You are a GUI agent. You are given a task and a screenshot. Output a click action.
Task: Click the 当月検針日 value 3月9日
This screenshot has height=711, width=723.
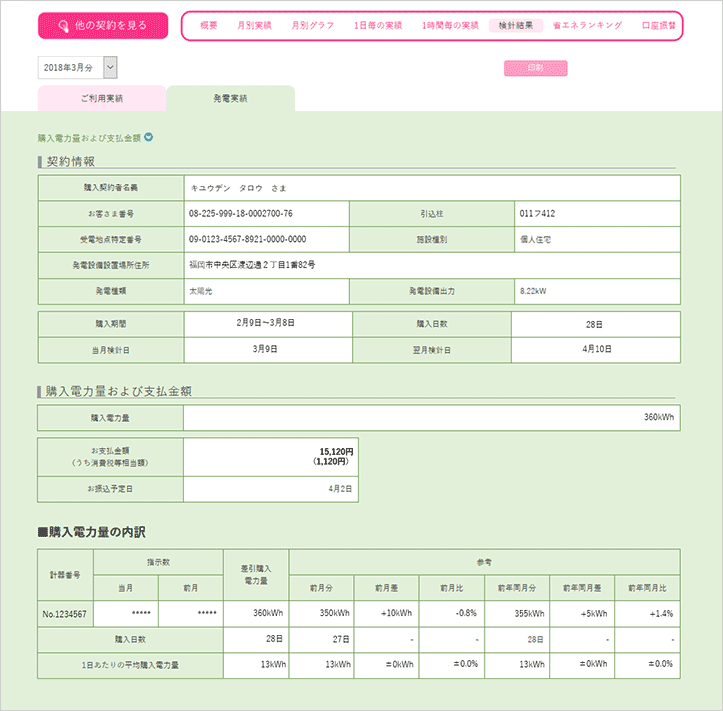click(x=265, y=349)
